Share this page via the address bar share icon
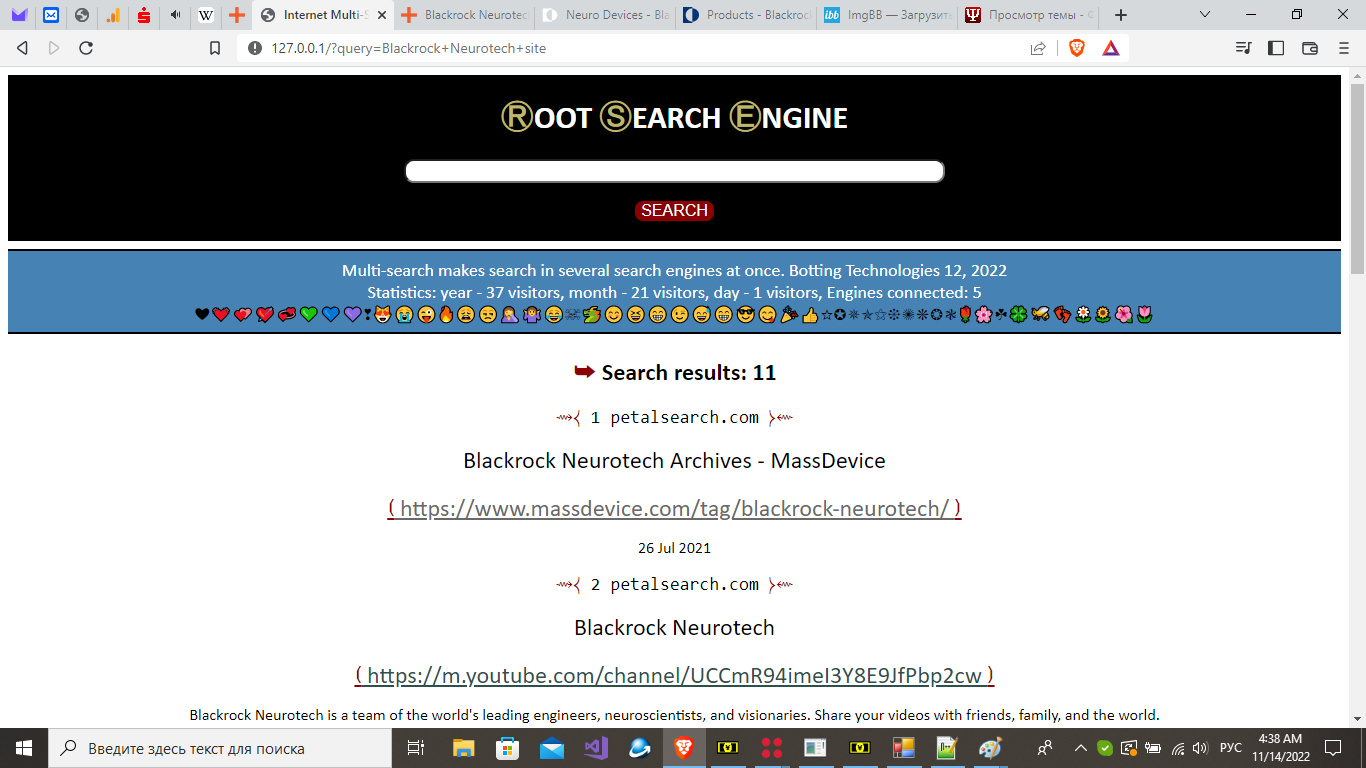Image resolution: width=1366 pixels, height=768 pixels. point(1038,48)
